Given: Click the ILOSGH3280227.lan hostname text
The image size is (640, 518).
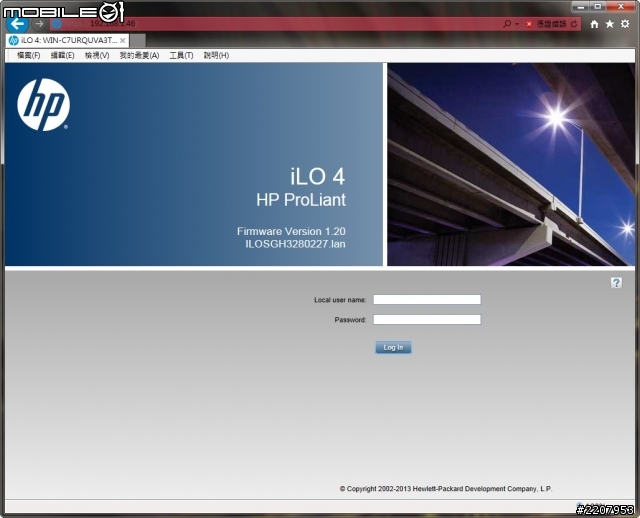Looking at the screenshot, I should pyautogui.click(x=295, y=244).
